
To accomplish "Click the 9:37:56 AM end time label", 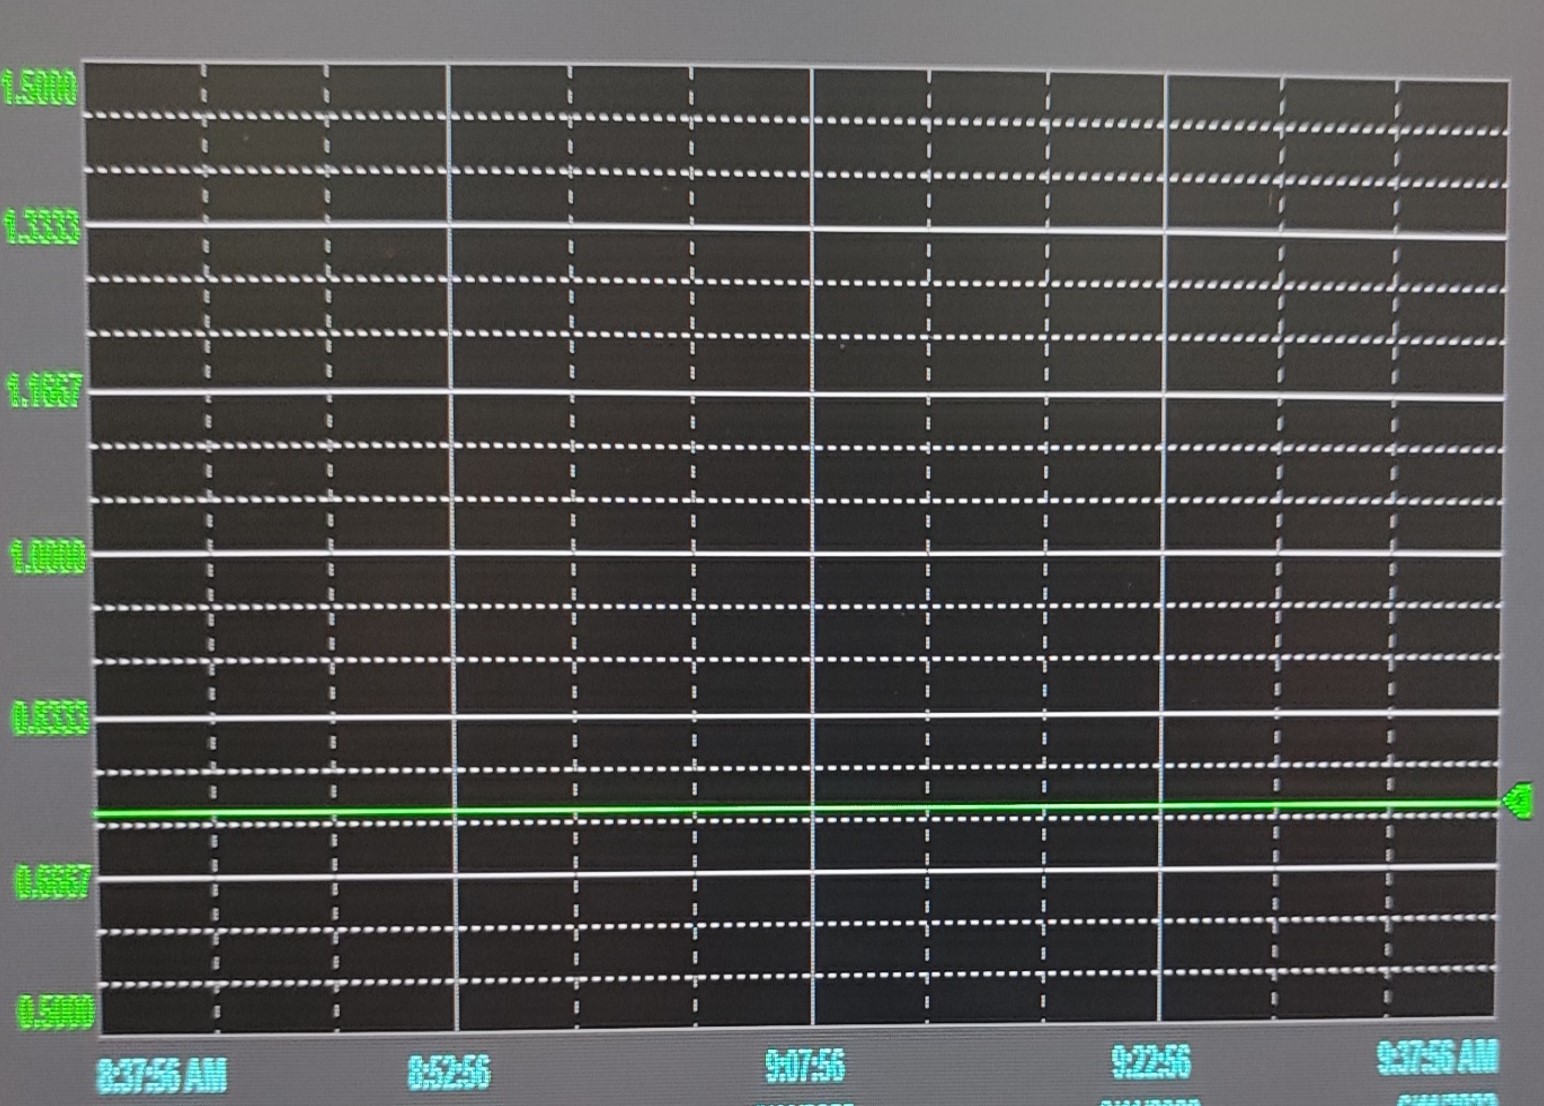I will (1437, 1057).
